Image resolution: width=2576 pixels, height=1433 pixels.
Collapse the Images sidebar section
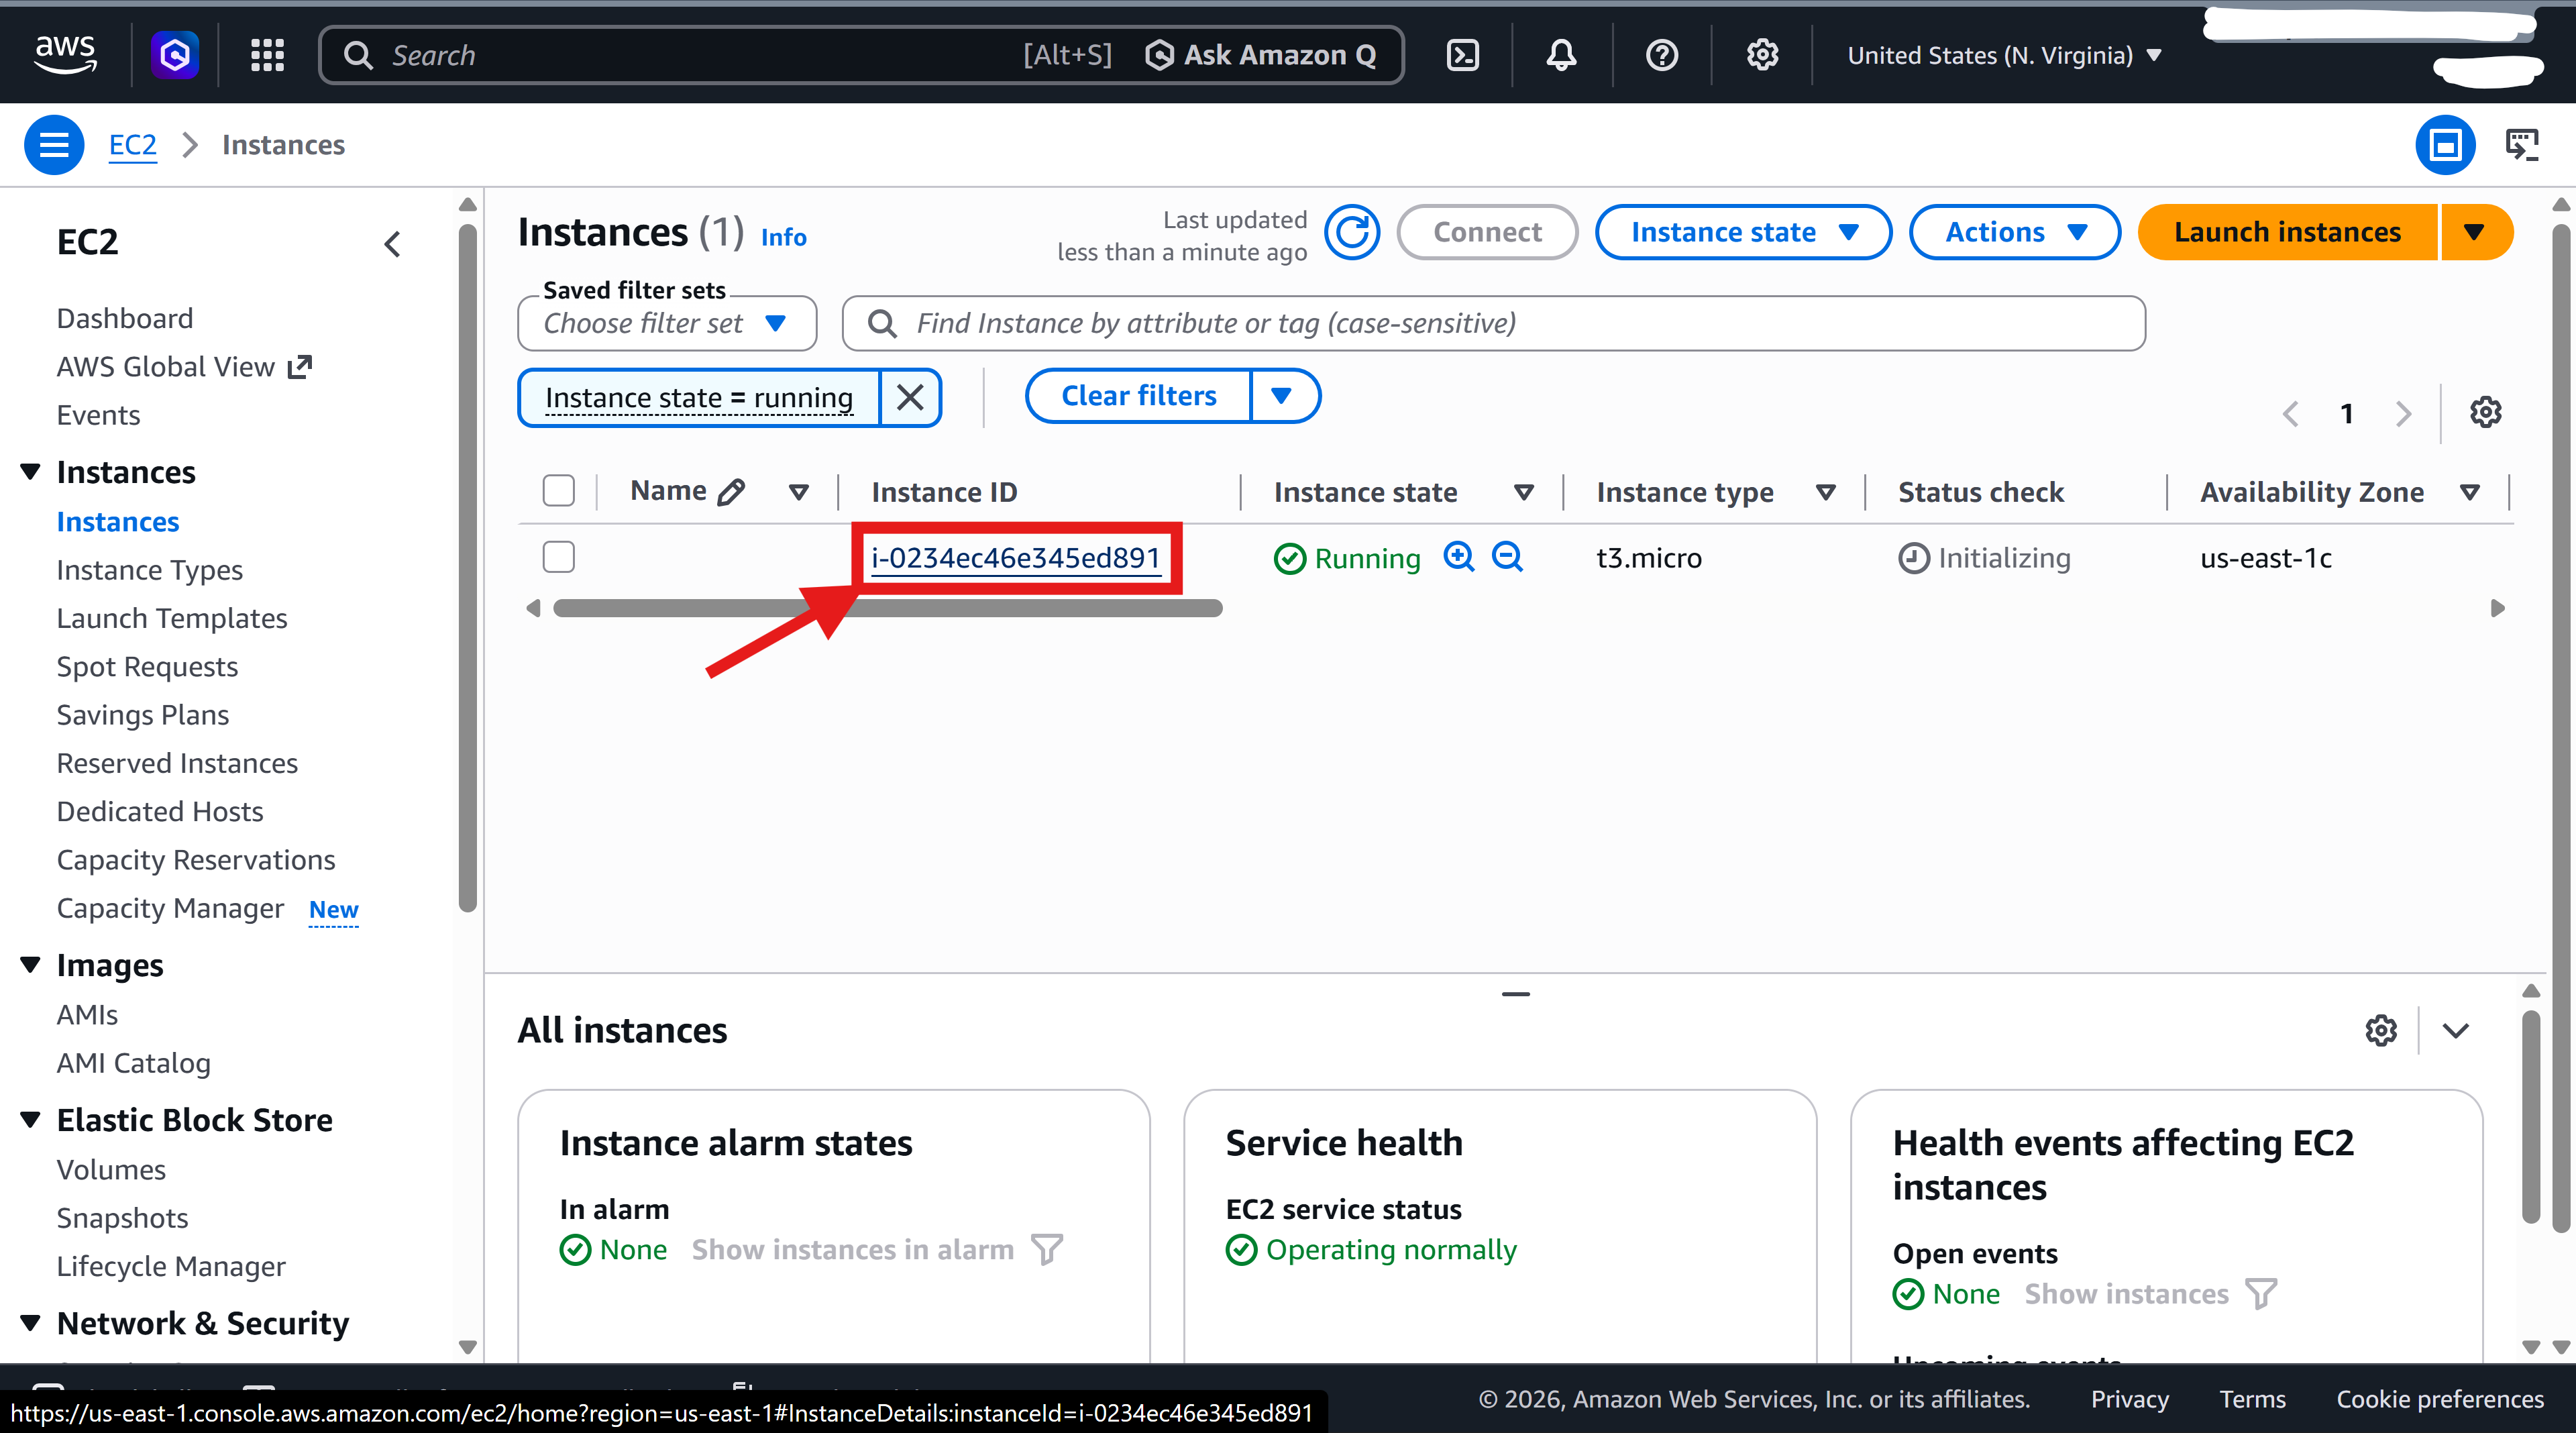(x=30, y=965)
